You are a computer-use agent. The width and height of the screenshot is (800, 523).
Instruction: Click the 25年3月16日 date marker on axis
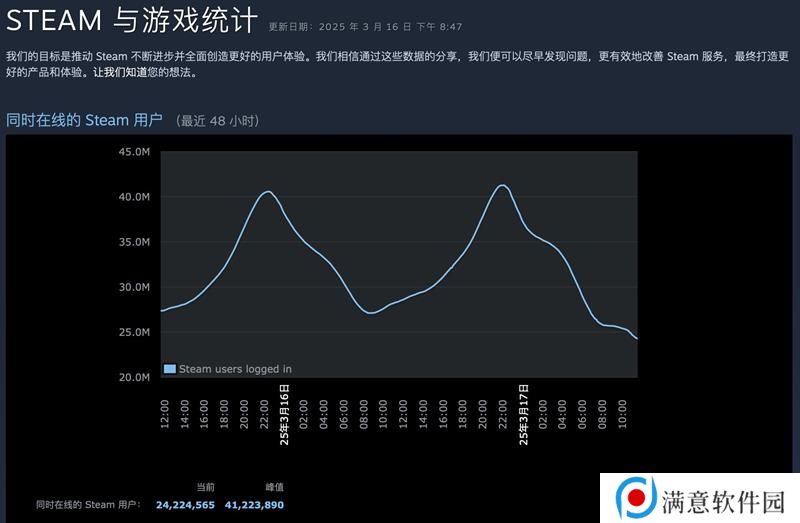click(284, 415)
